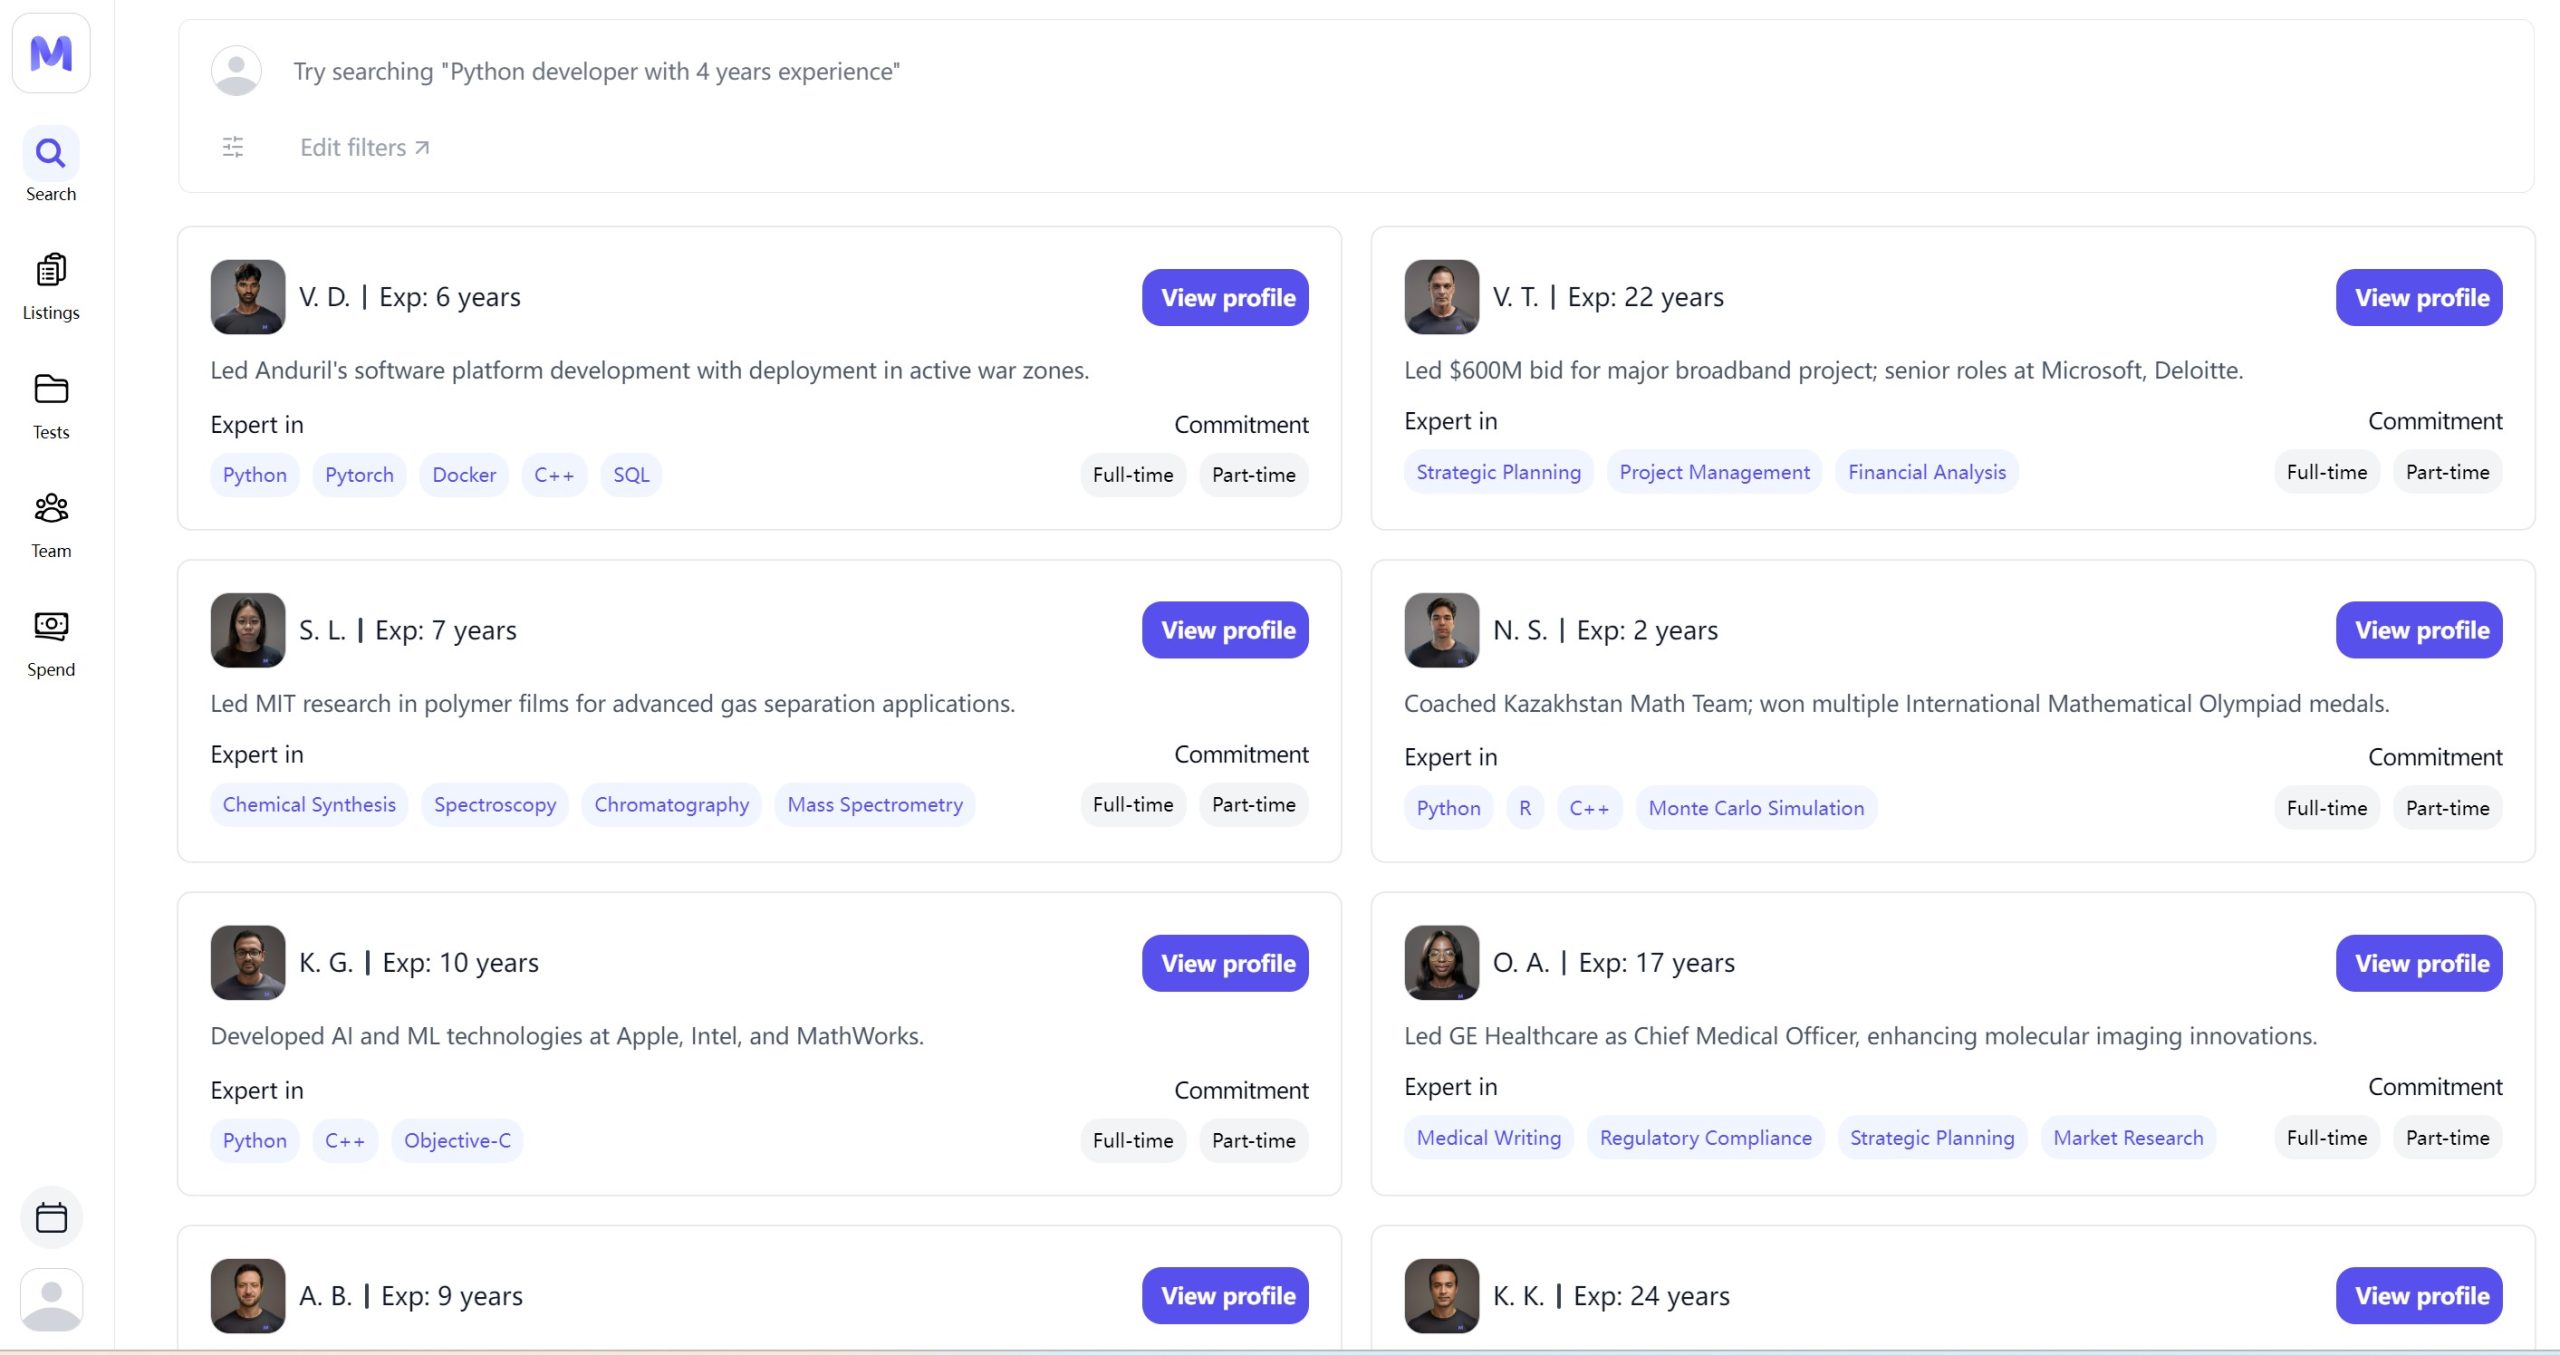This screenshot has width=2560, height=1355.
Task: Open the Tests folder icon
Action: [x=51, y=390]
